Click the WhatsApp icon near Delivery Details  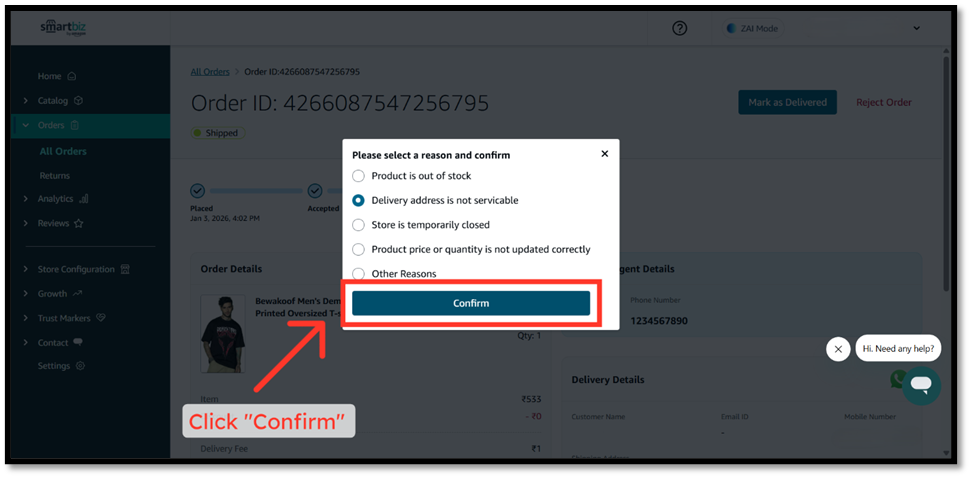pos(899,379)
